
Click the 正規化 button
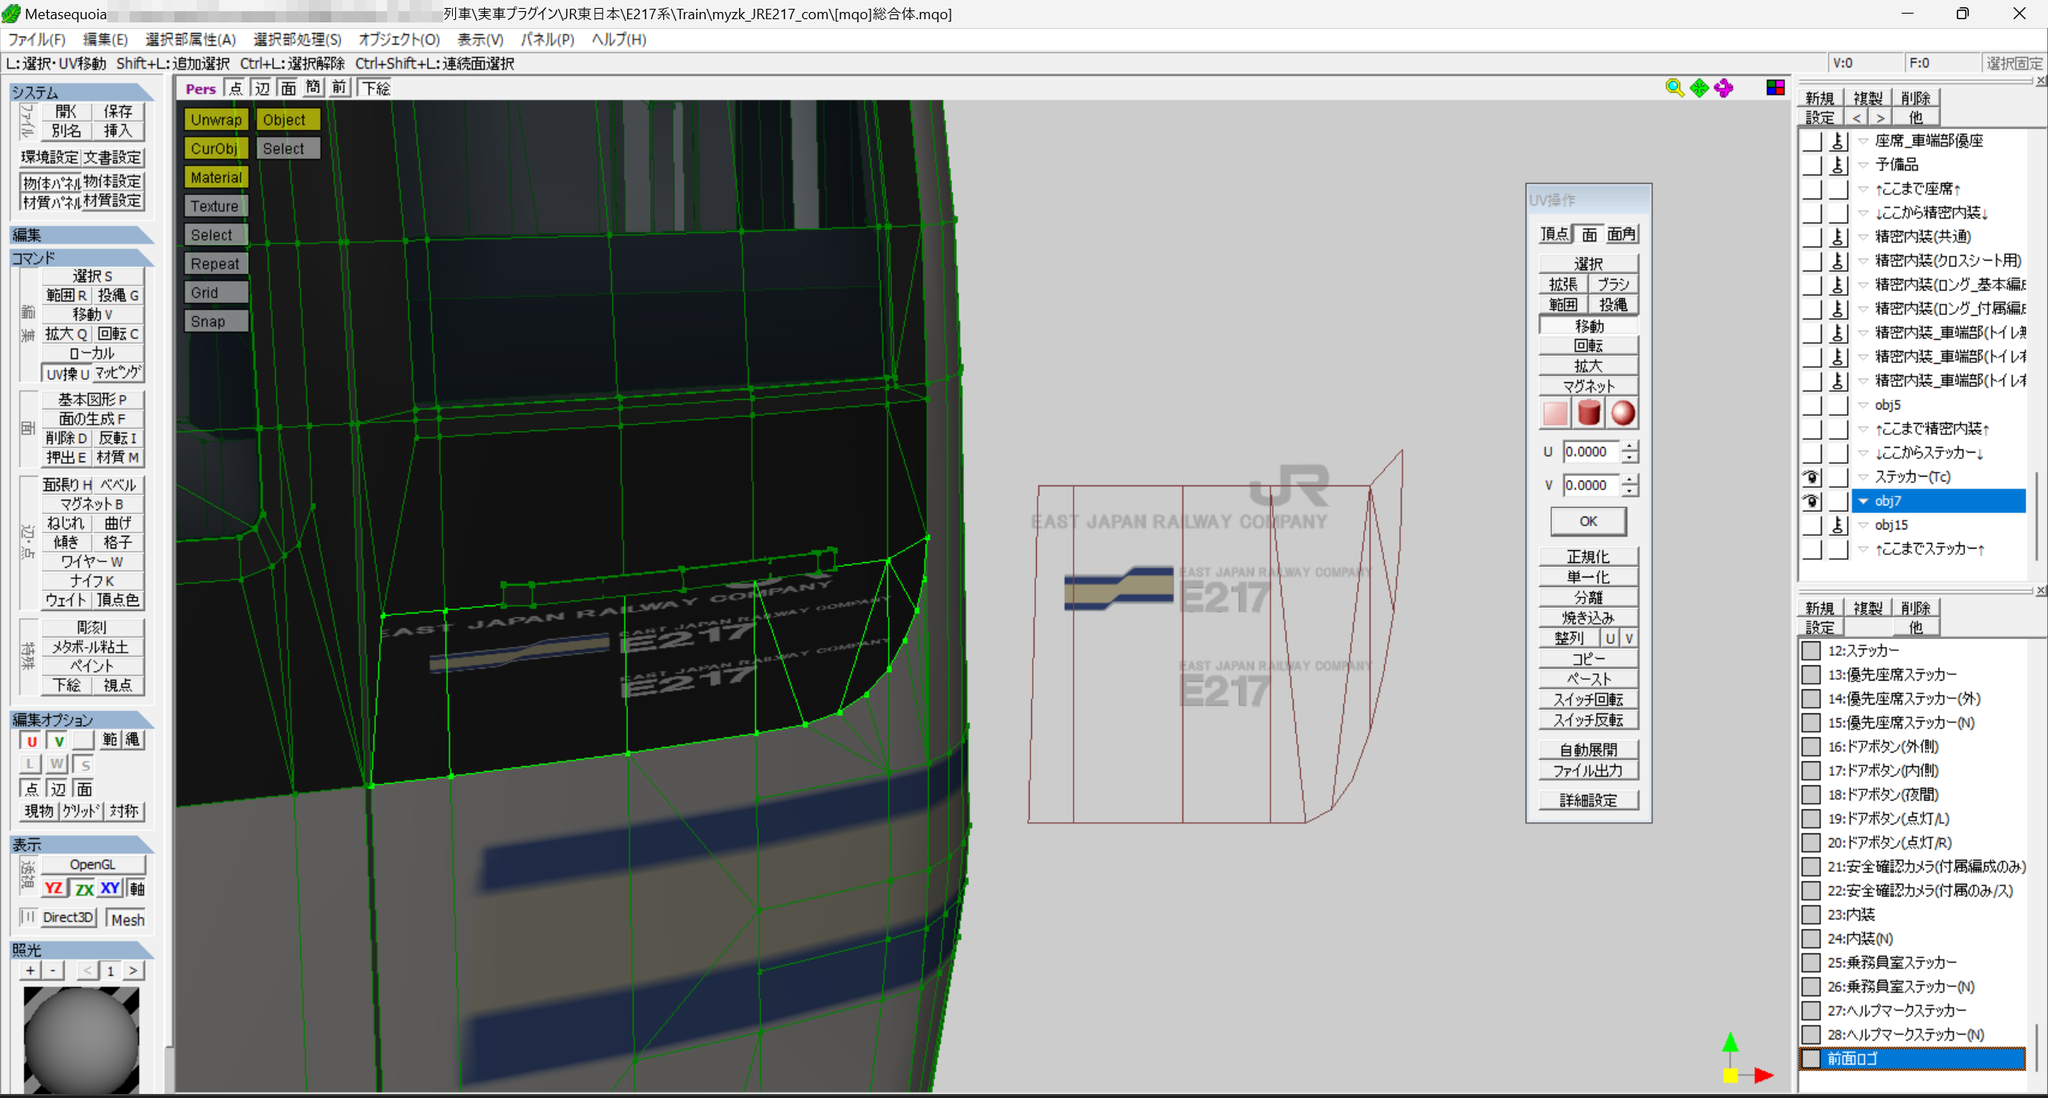[1588, 557]
